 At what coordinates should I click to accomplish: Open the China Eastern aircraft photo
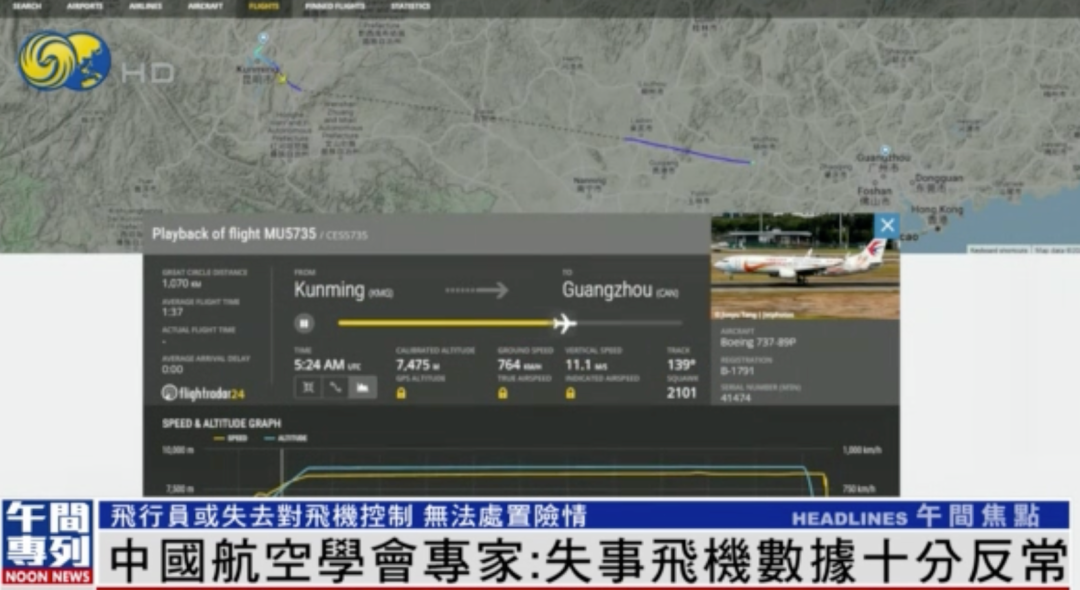(x=805, y=266)
